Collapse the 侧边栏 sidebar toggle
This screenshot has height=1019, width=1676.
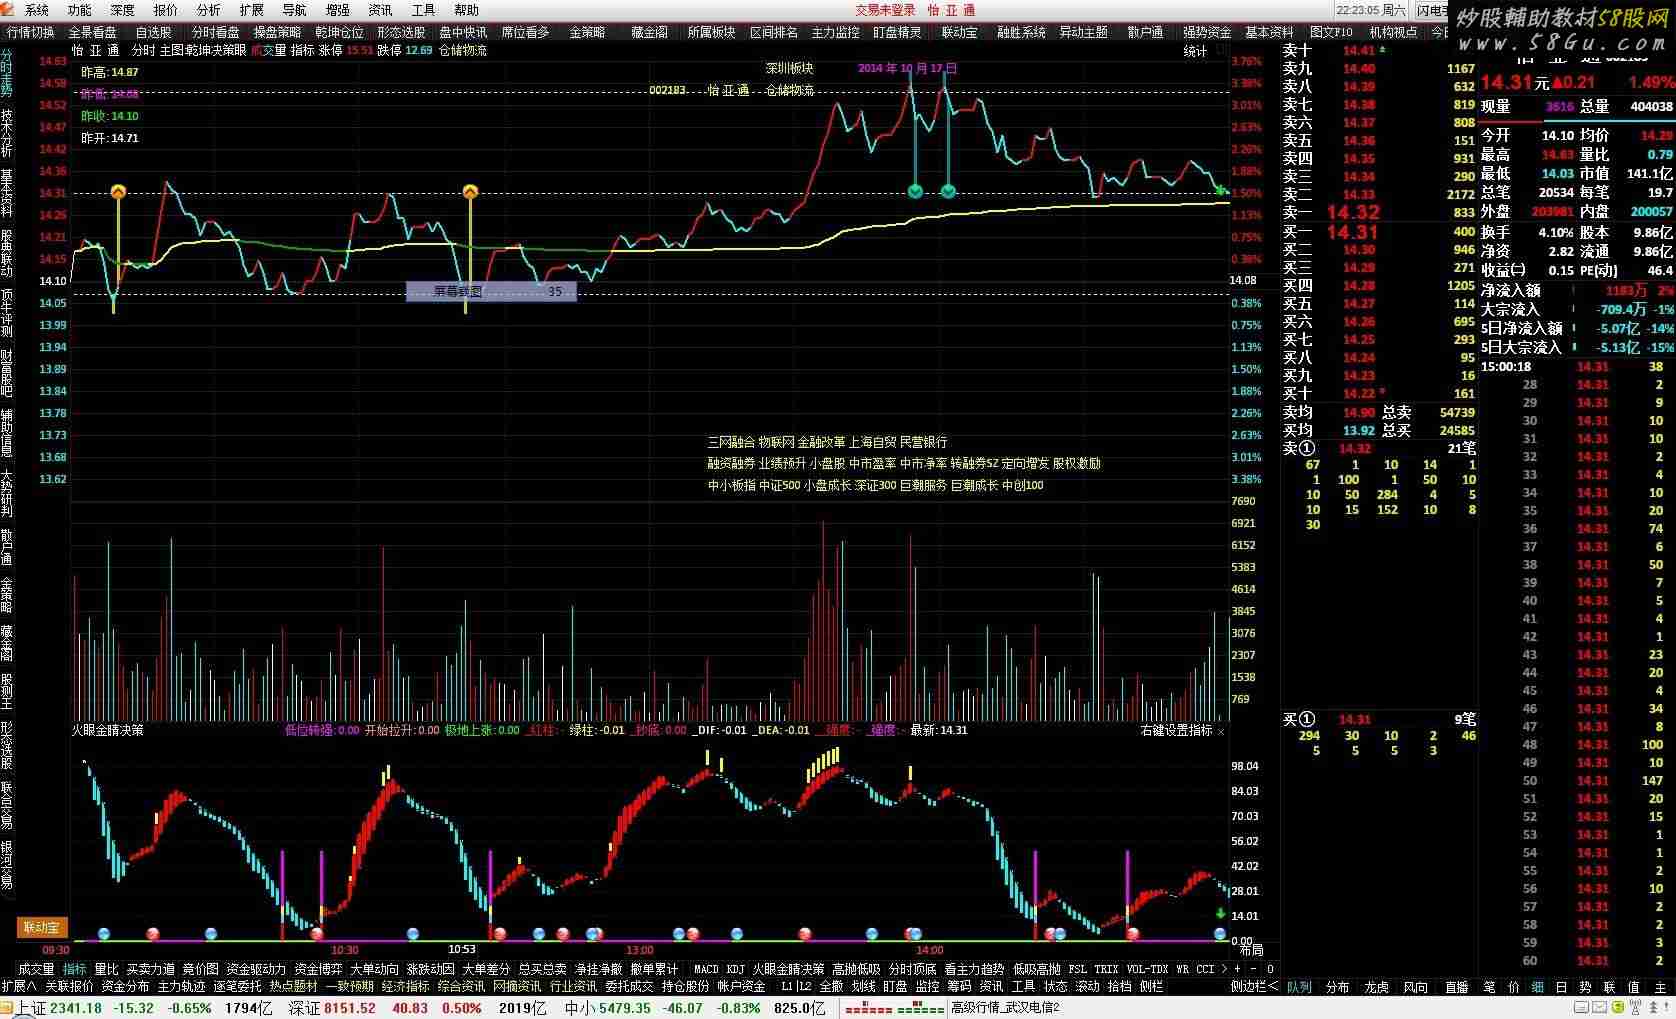(1254, 986)
